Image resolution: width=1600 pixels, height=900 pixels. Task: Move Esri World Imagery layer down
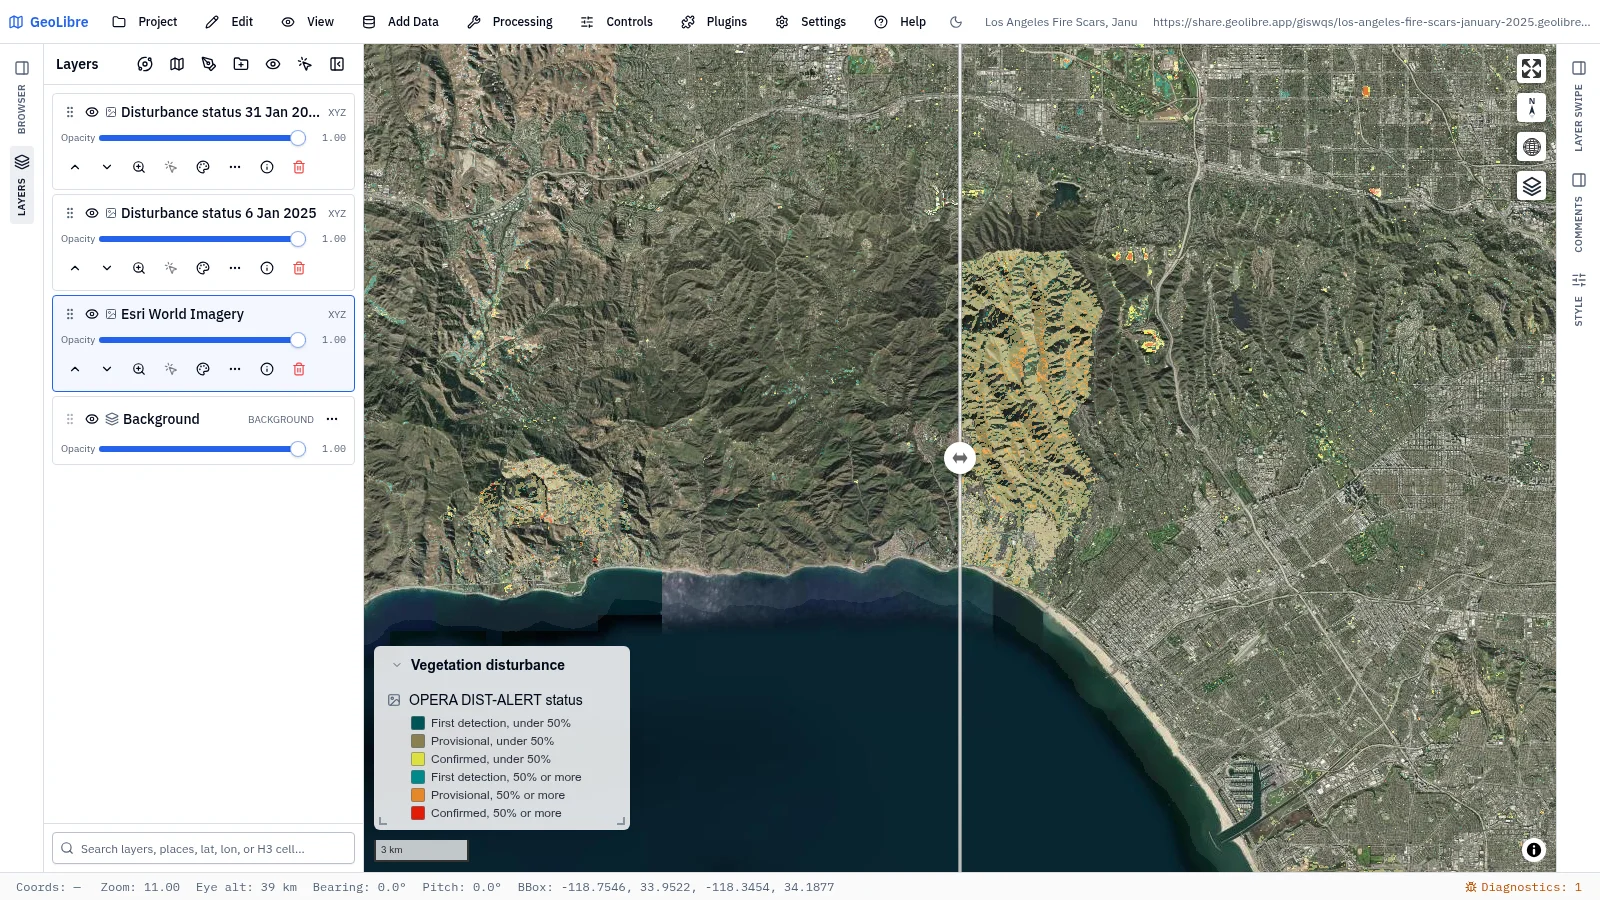pos(107,369)
